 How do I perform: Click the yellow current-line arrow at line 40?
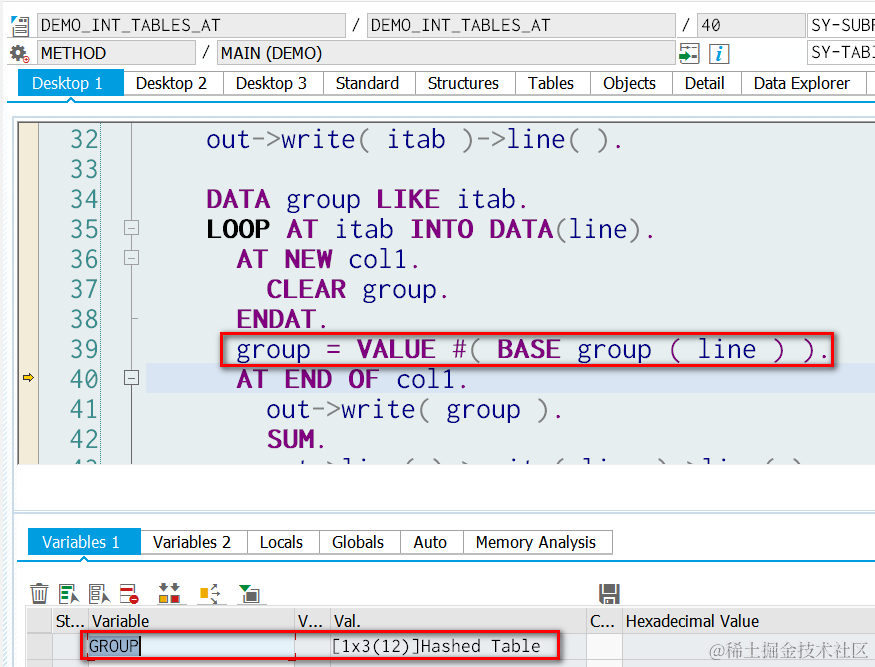(x=28, y=378)
